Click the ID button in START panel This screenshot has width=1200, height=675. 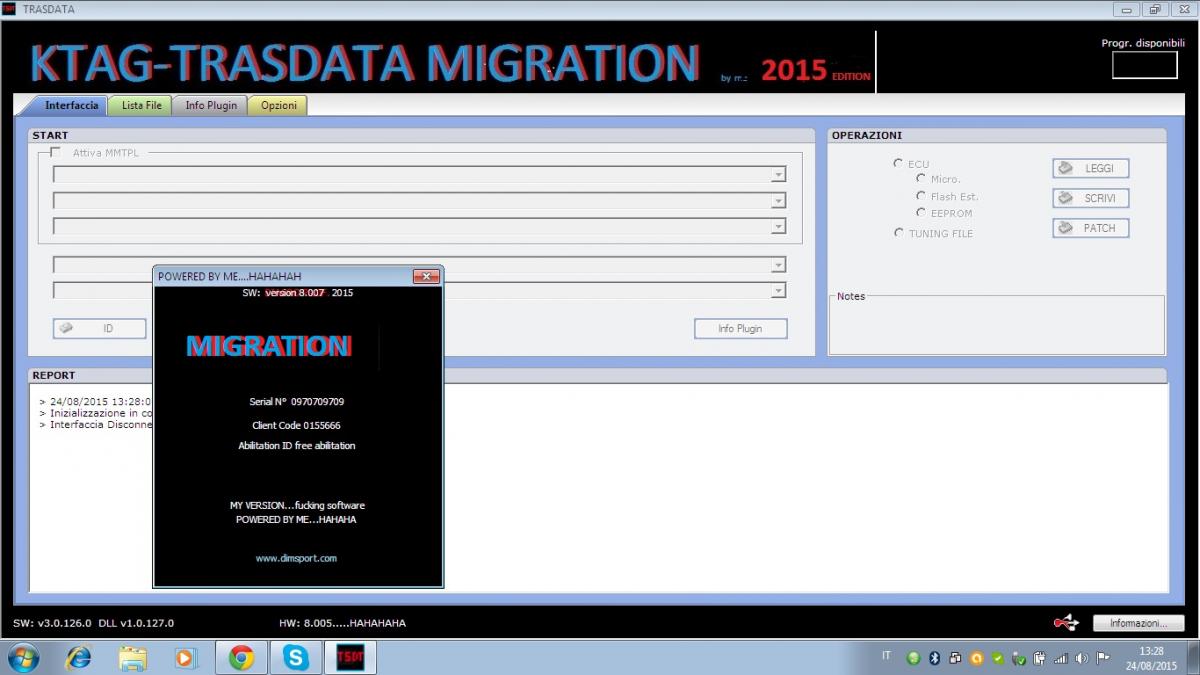pyautogui.click(x=99, y=328)
